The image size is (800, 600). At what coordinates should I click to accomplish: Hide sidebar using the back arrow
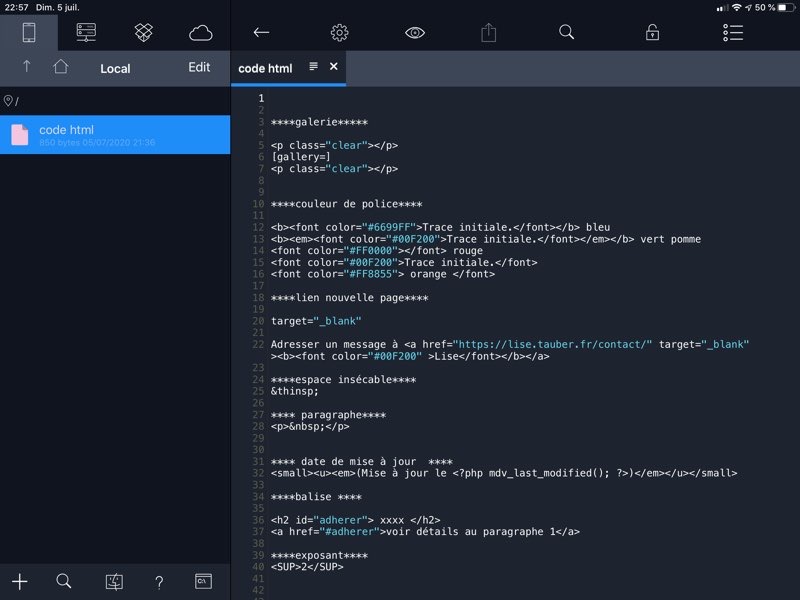[261, 32]
